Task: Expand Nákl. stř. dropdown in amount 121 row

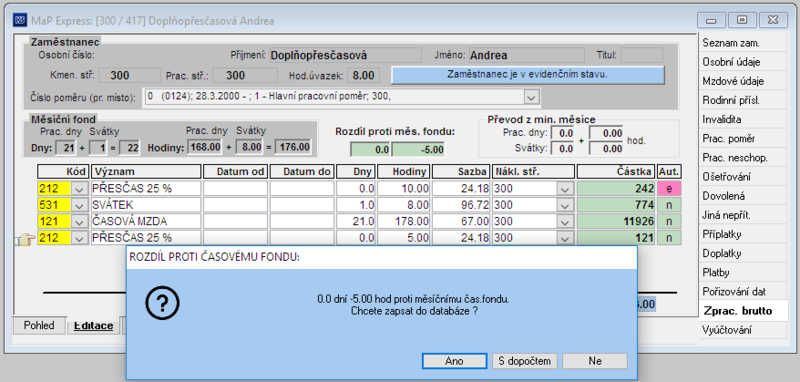Action: coord(564,238)
